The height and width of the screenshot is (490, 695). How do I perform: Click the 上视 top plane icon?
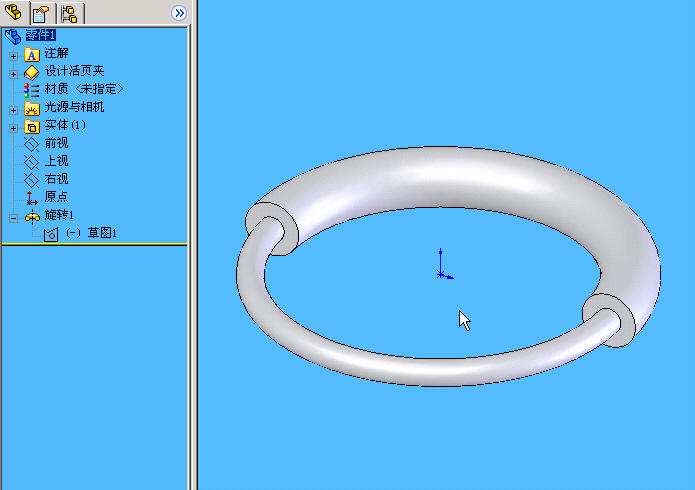[x=31, y=162]
